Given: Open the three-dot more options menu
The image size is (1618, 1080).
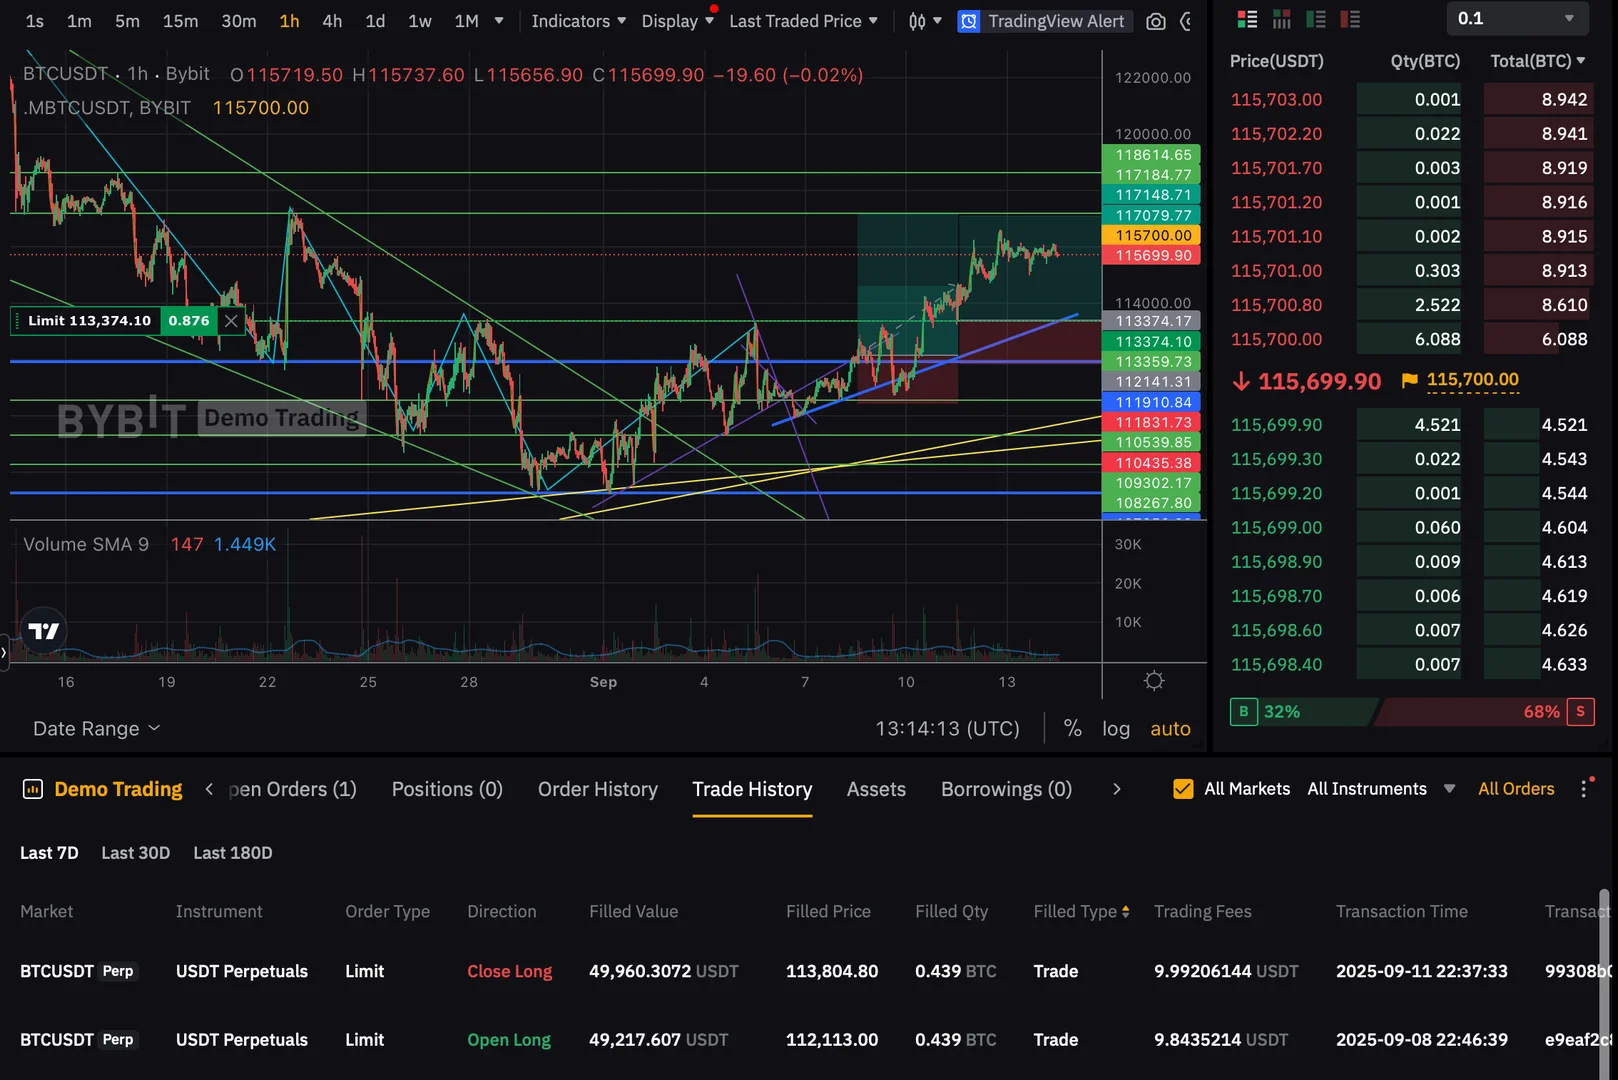Looking at the screenshot, I should [x=1584, y=789].
